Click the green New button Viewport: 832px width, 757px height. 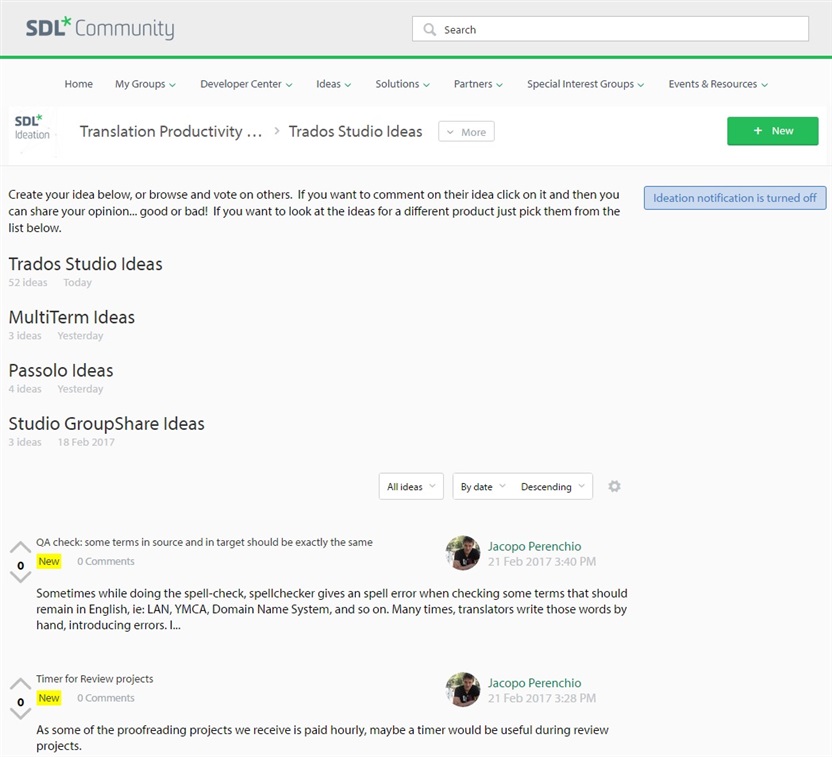[773, 131]
